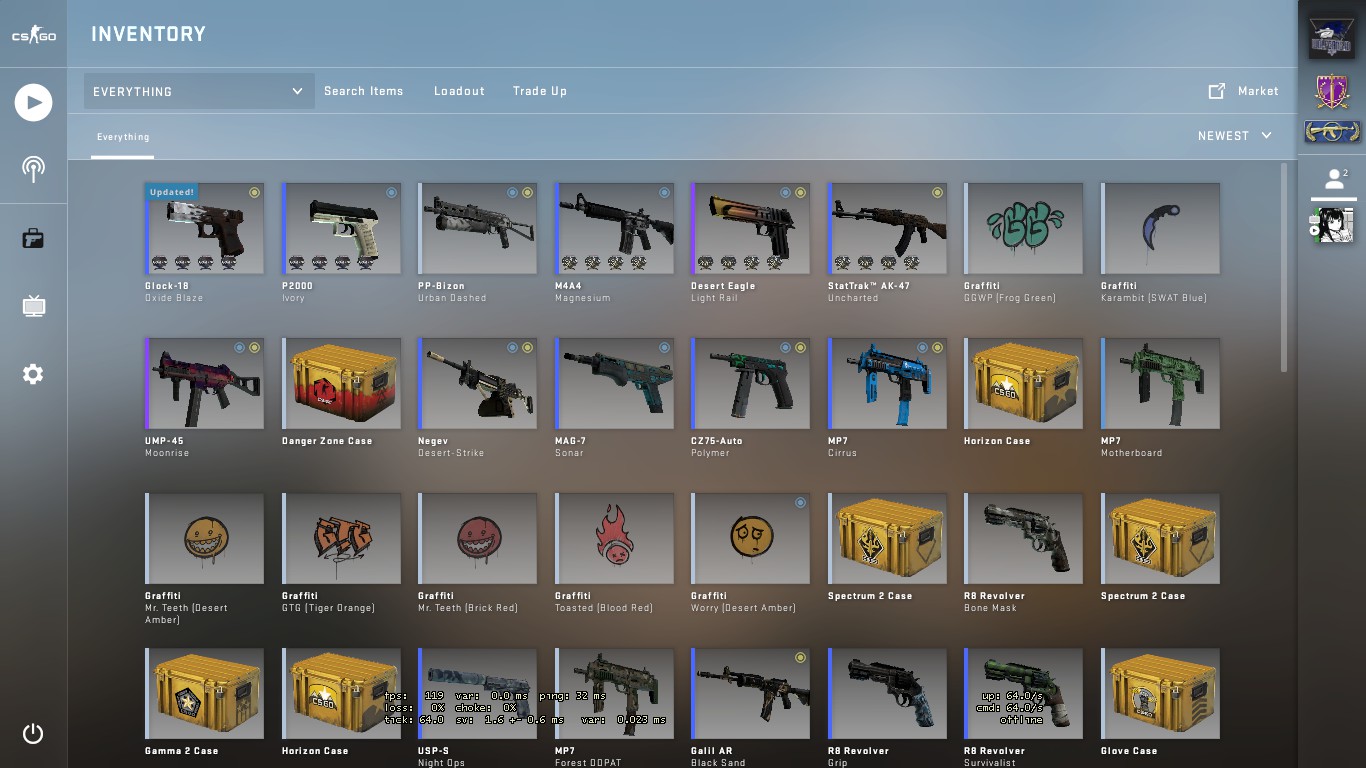Viewport: 1366px width, 768px height.
Task: Click the Market external link icon
Action: coord(1217,91)
